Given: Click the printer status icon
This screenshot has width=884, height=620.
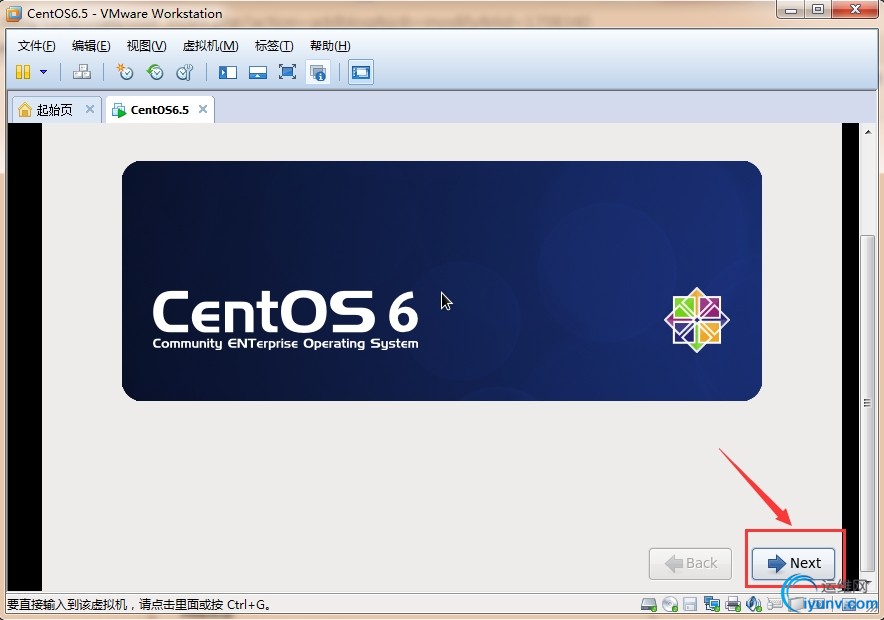Looking at the screenshot, I should click(x=733, y=605).
